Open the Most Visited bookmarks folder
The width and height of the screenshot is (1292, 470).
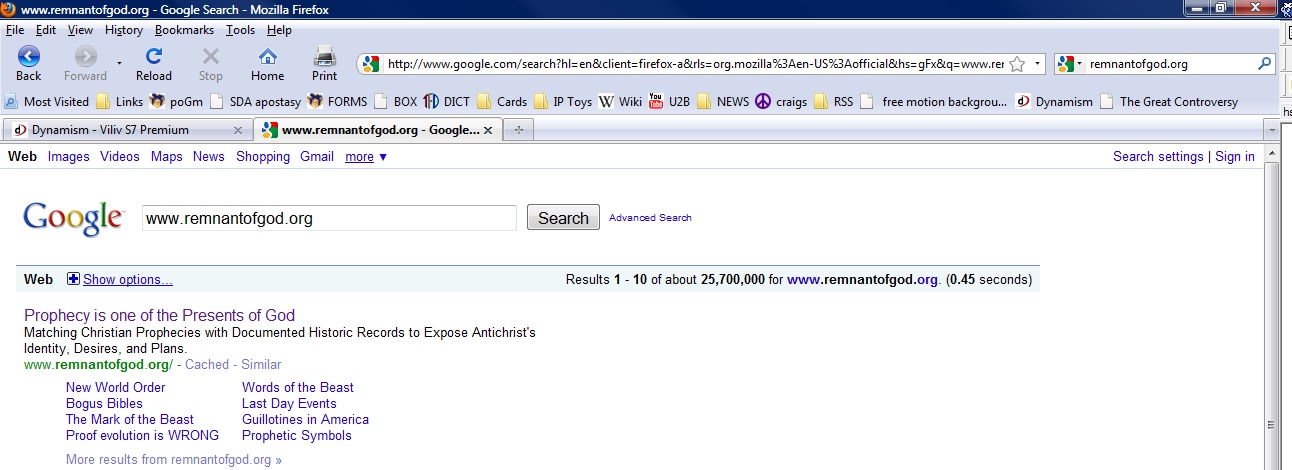pyautogui.click(x=47, y=101)
